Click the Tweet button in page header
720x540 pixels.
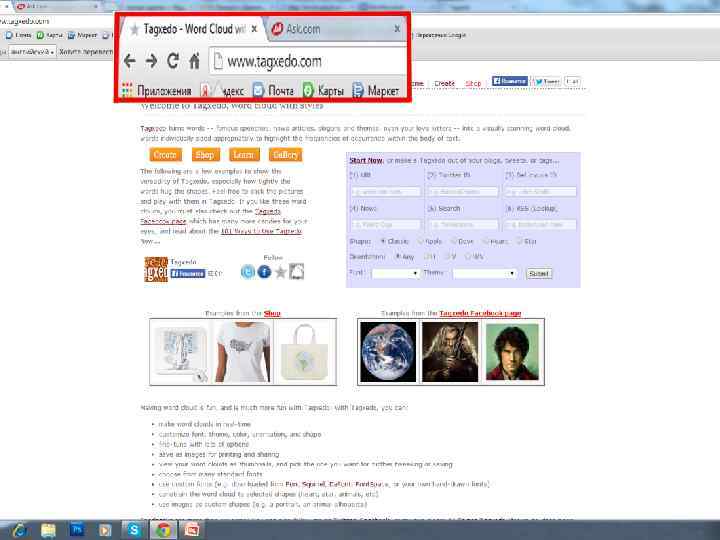pyautogui.click(x=547, y=82)
